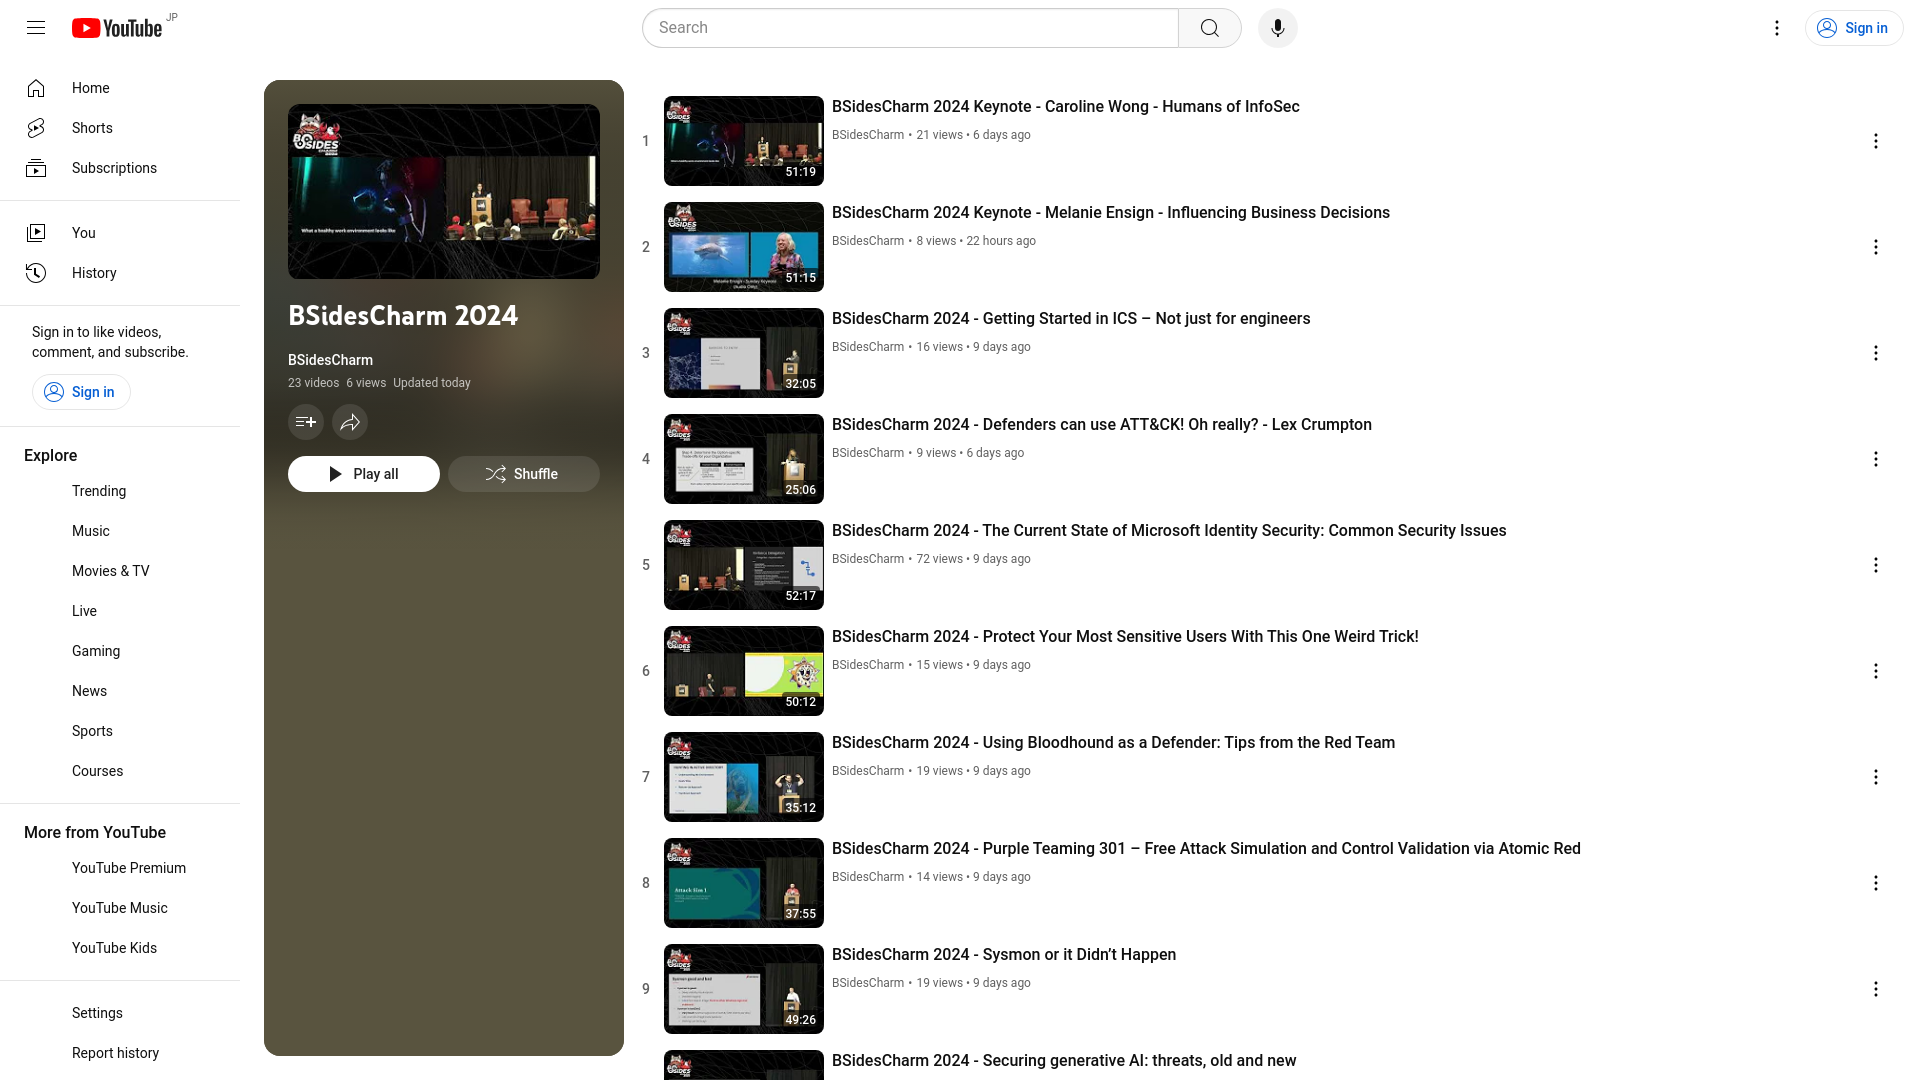Viewport: 1920px width, 1080px height.
Task: Click Sign in button in header
Action: (x=1854, y=28)
